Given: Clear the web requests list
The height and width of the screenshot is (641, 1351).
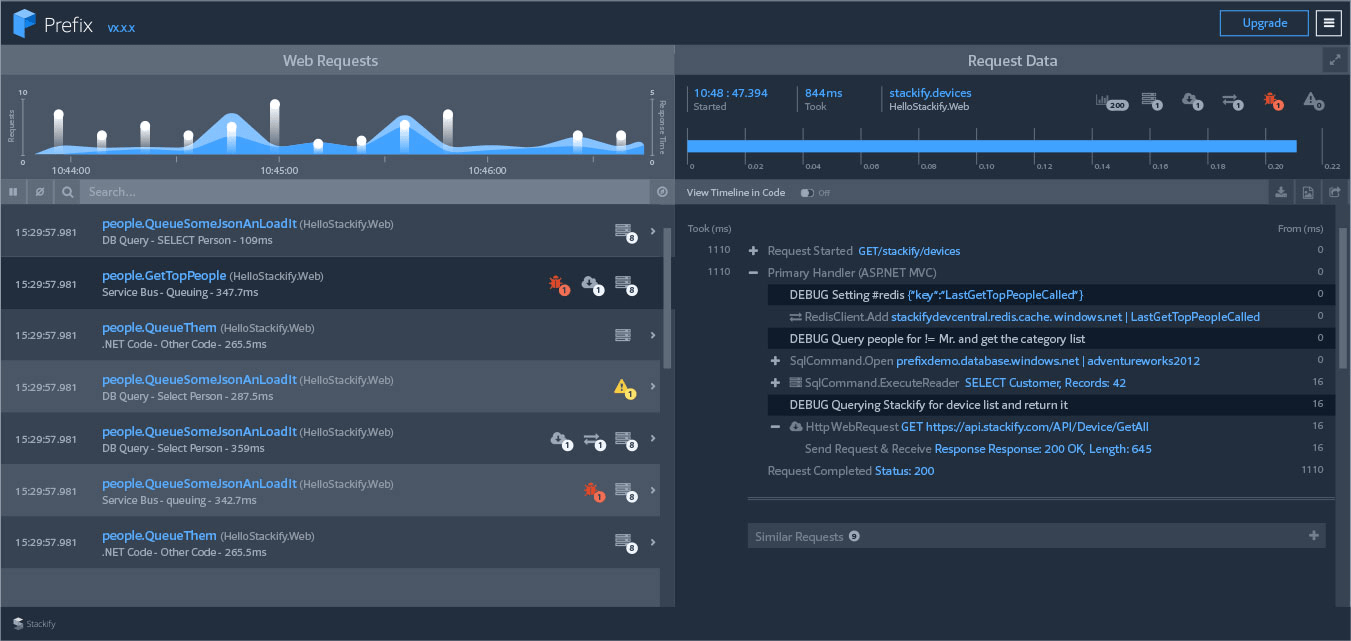Looking at the screenshot, I should pos(40,191).
